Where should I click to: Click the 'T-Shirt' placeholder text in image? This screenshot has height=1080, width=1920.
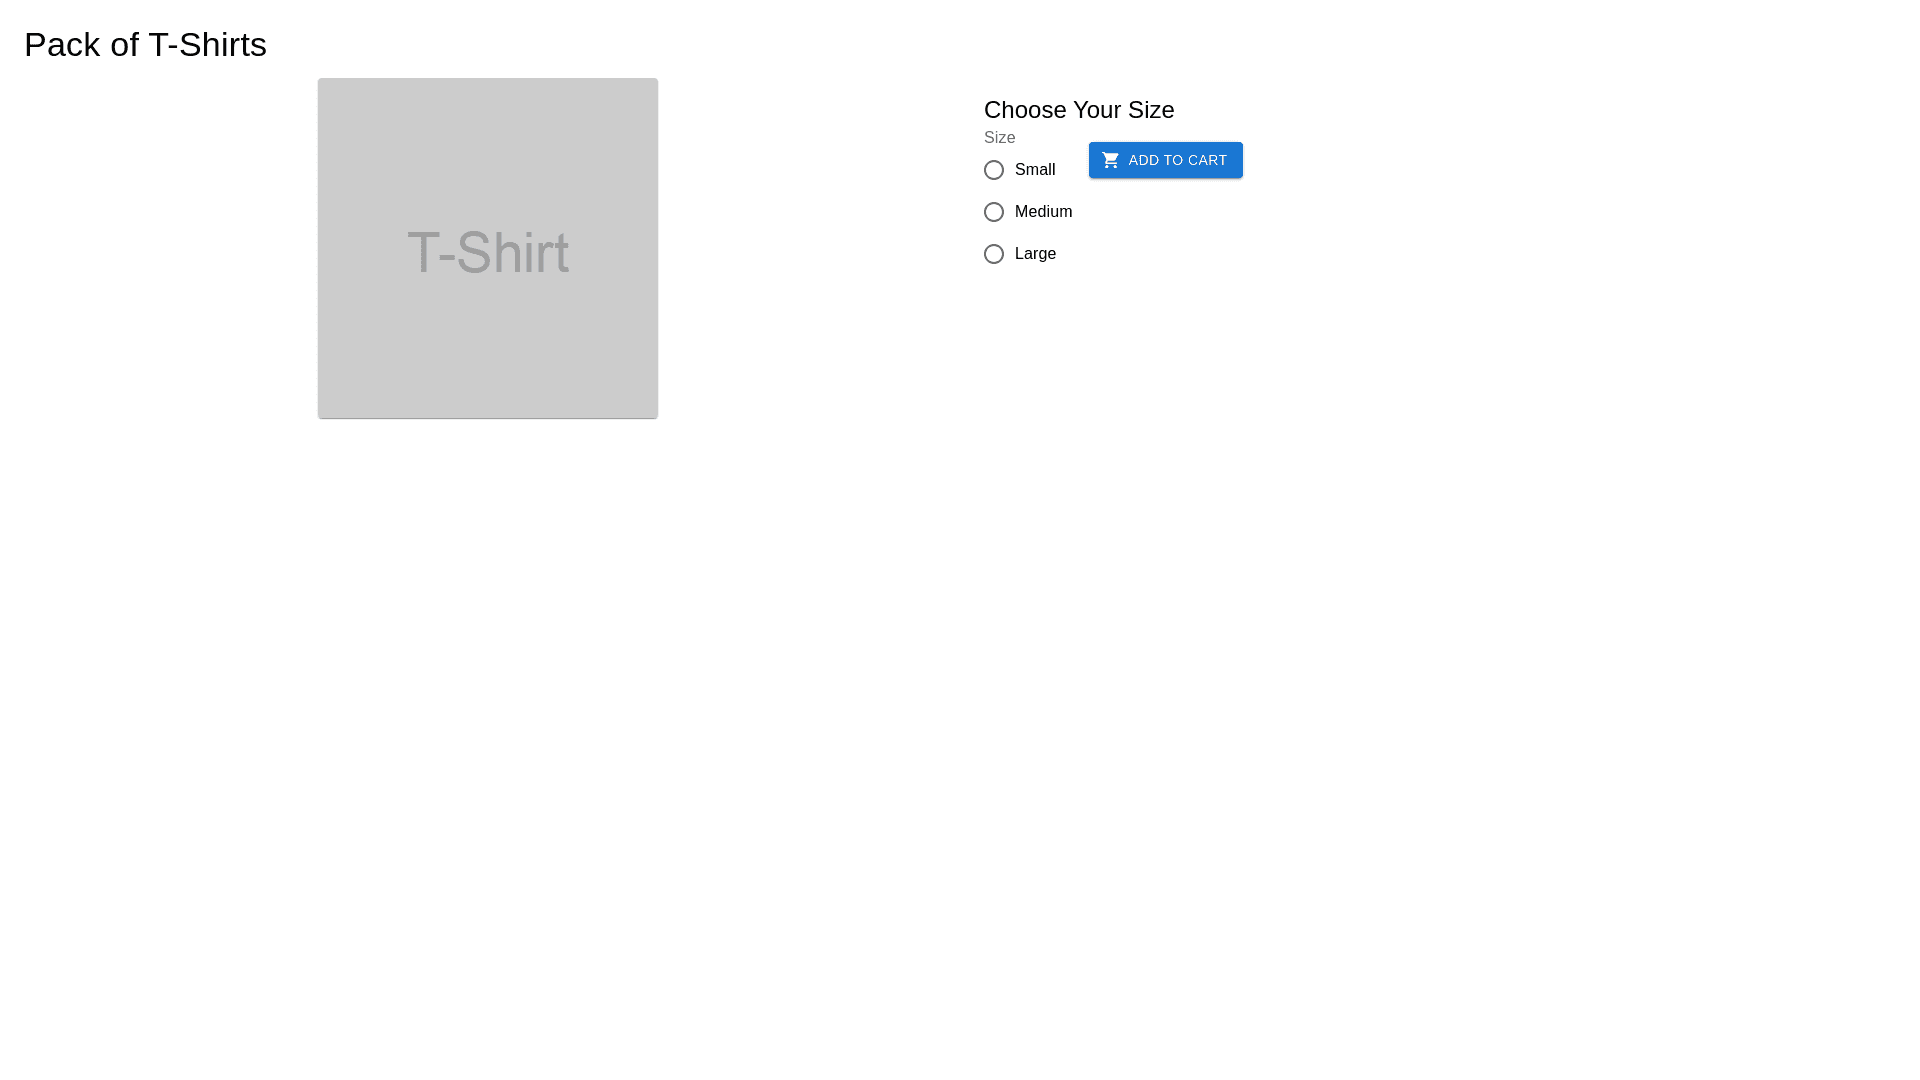(488, 252)
